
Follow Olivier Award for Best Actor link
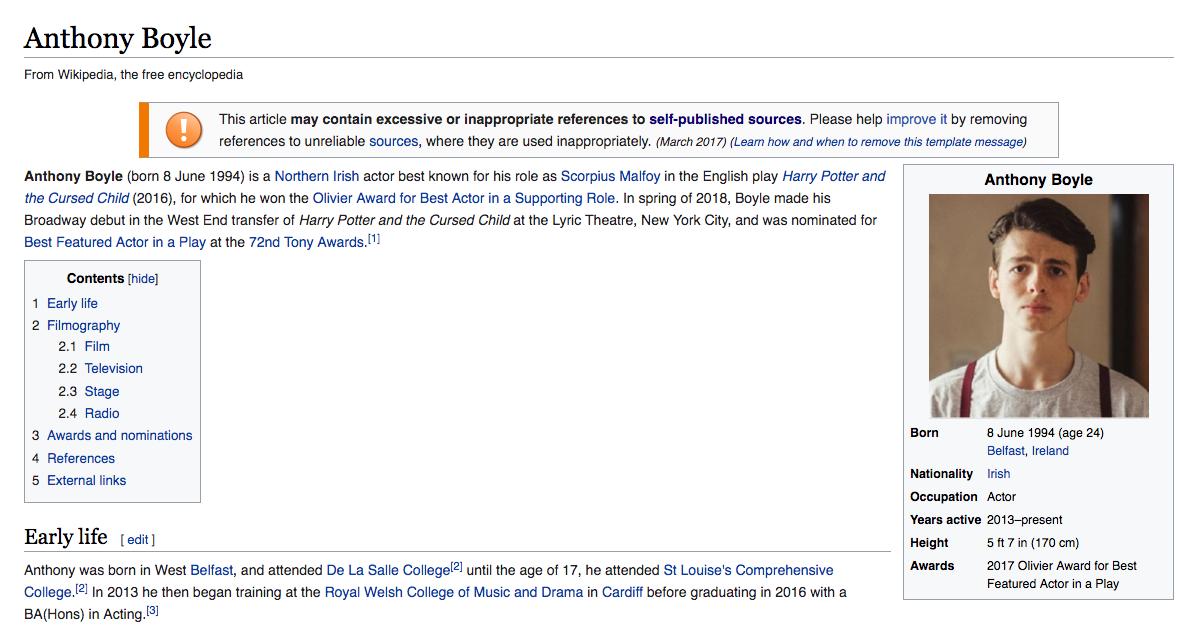(x=464, y=198)
